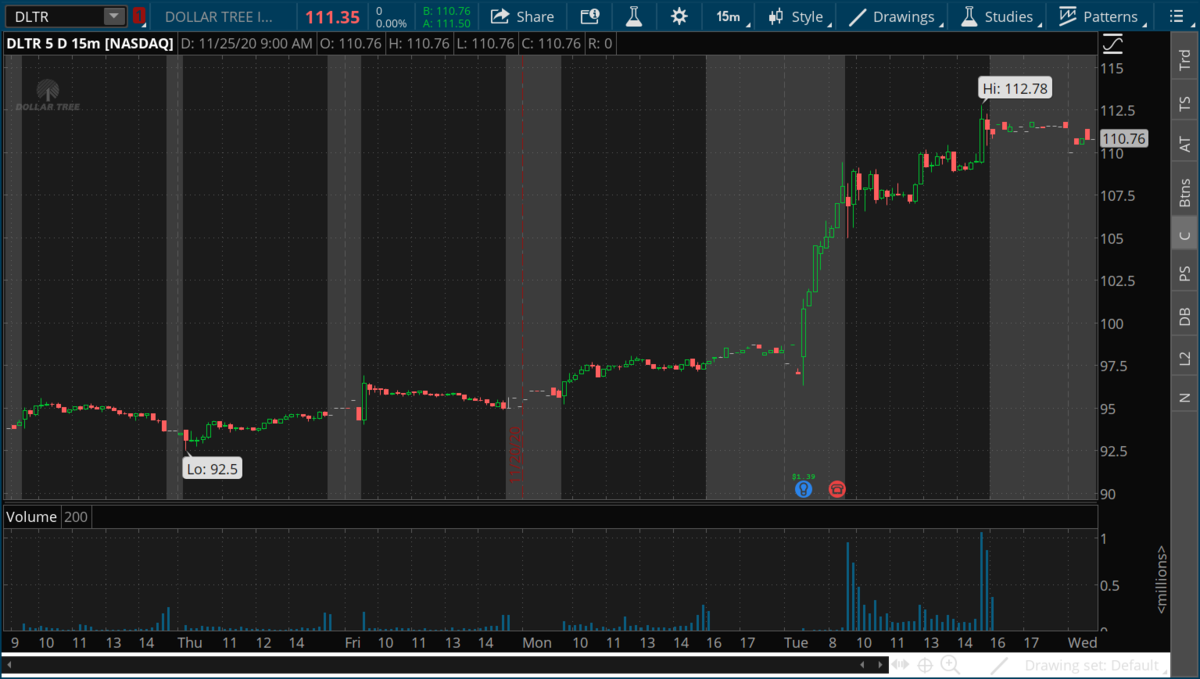Image resolution: width=1200 pixels, height=679 pixels.
Task: Click the Tue date label on the time axis
Action: [x=796, y=642]
